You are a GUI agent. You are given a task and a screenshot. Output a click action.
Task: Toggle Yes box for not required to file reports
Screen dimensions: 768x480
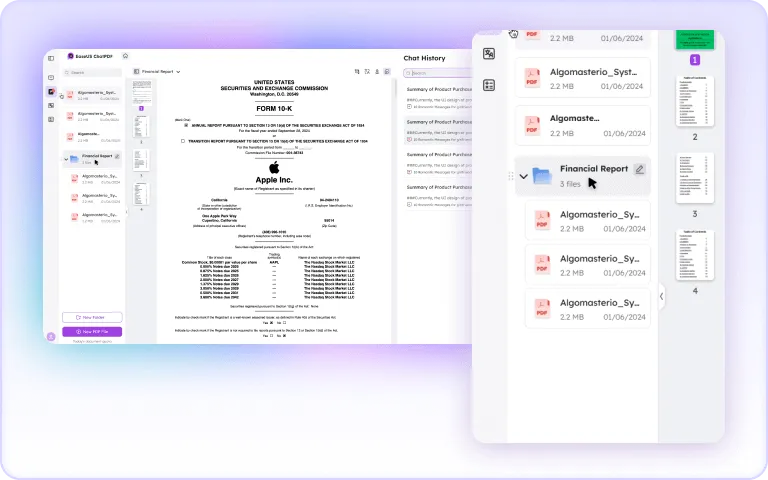[271, 336]
